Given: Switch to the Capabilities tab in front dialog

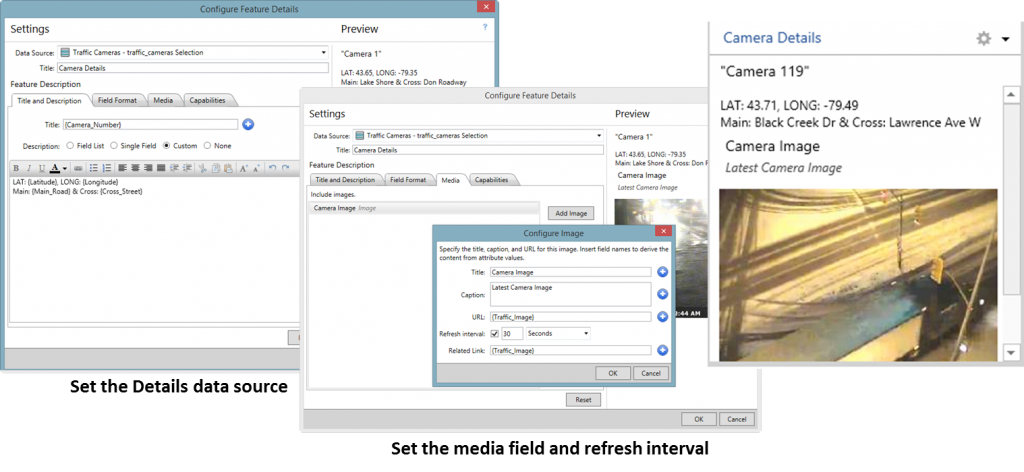Looking at the screenshot, I should [x=492, y=180].
